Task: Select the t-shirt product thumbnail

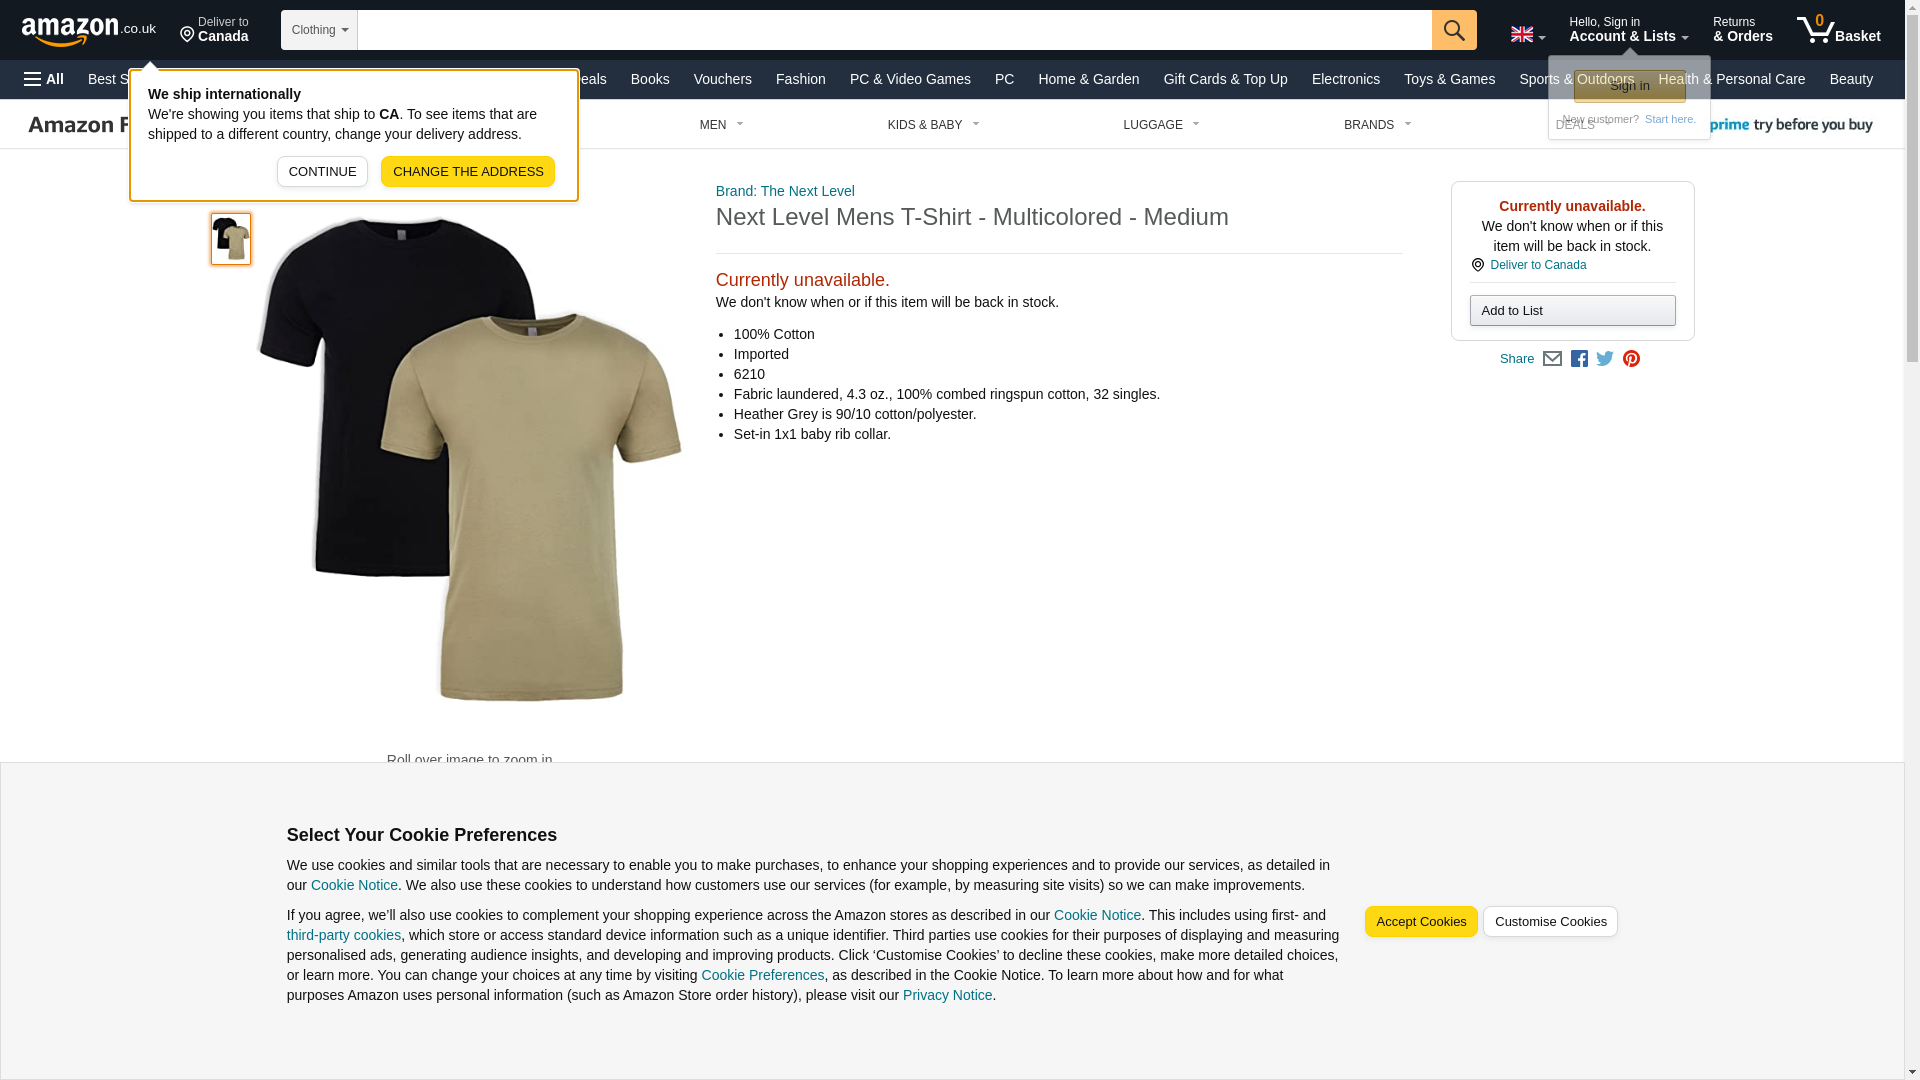Action: pyautogui.click(x=231, y=238)
